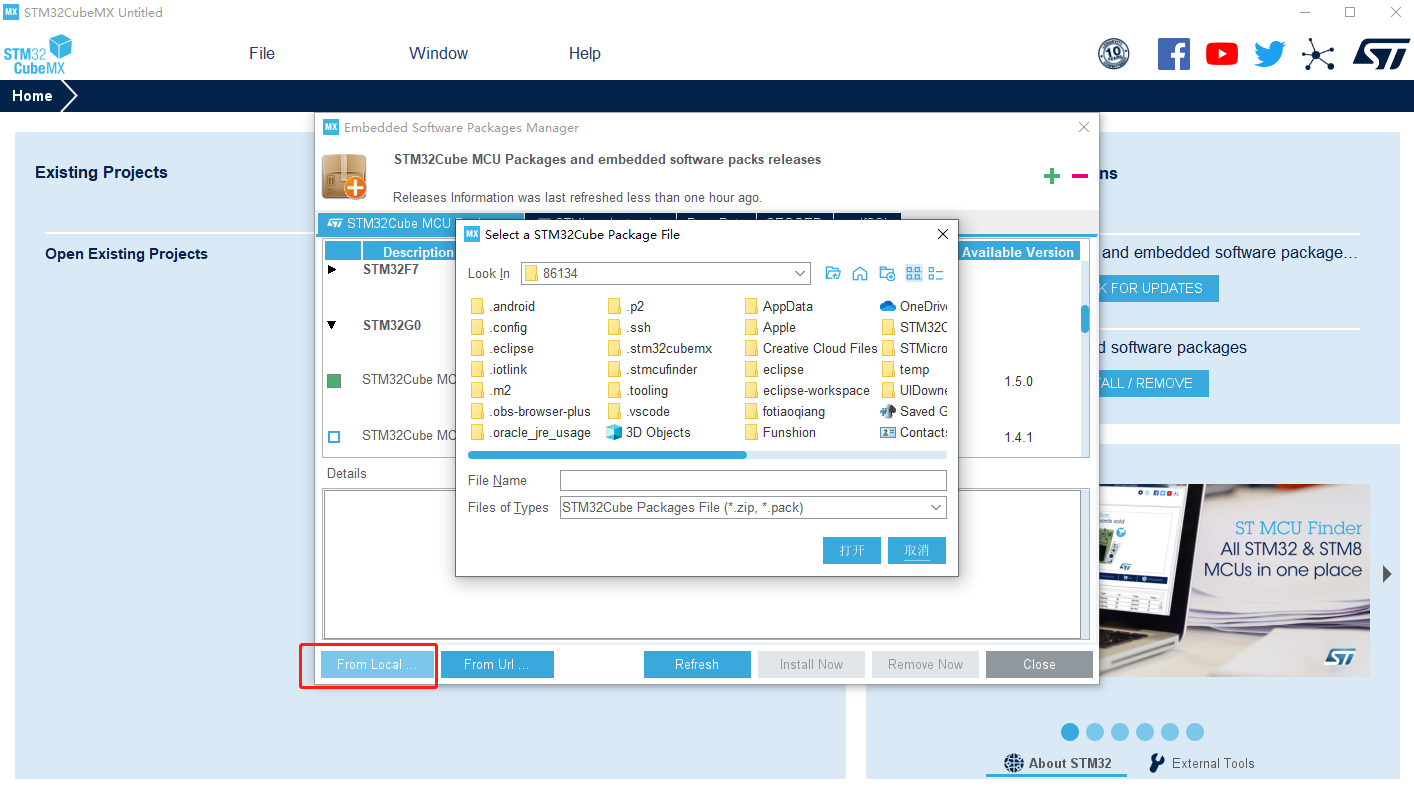Select the .vscode folder
The image size is (1414, 795).
638,411
